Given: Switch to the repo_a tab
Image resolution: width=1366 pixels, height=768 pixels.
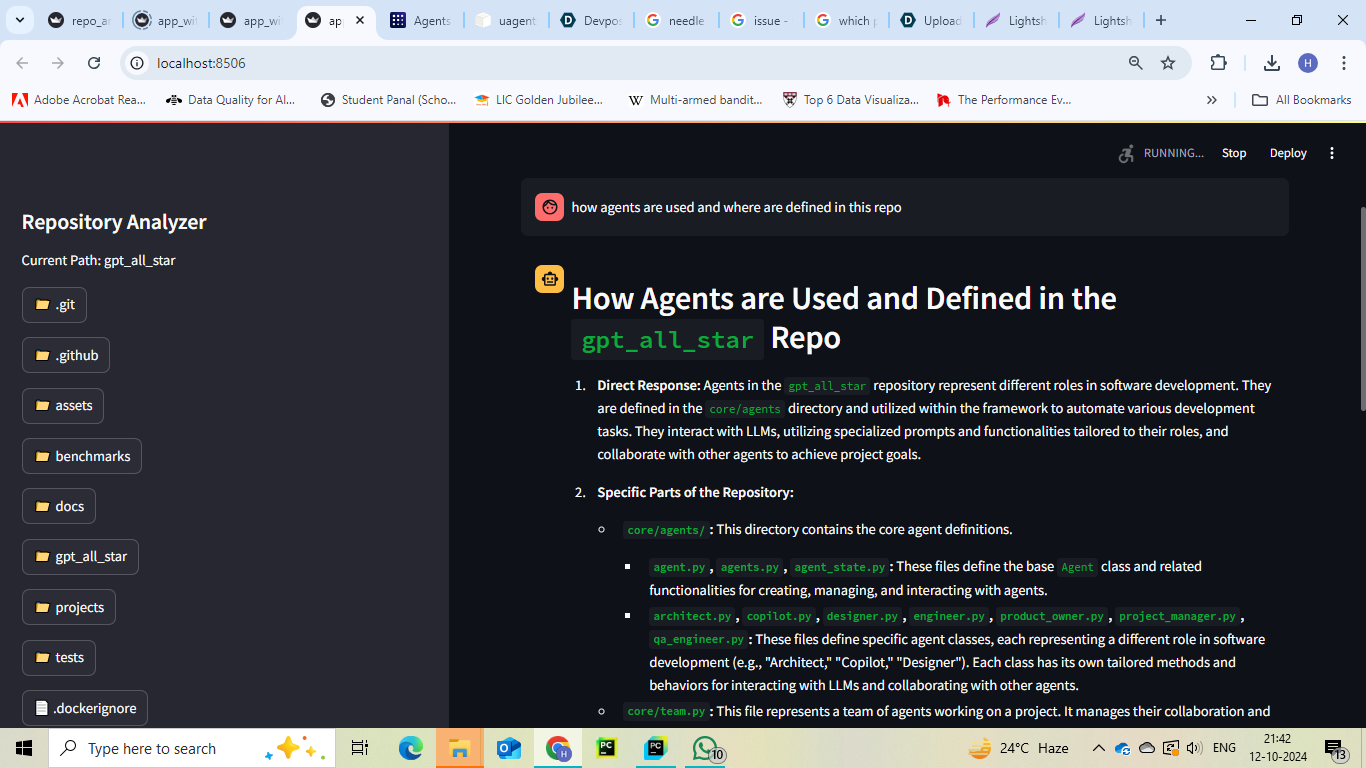Looking at the screenshot, I should 81,20.
